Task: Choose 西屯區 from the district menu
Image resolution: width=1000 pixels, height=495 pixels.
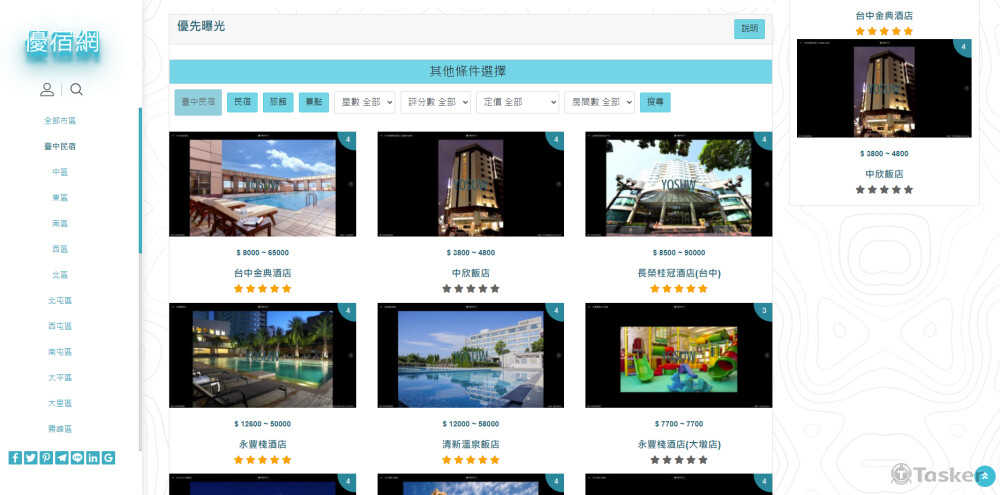Action: pyautogui.click(x=60, y=326)
